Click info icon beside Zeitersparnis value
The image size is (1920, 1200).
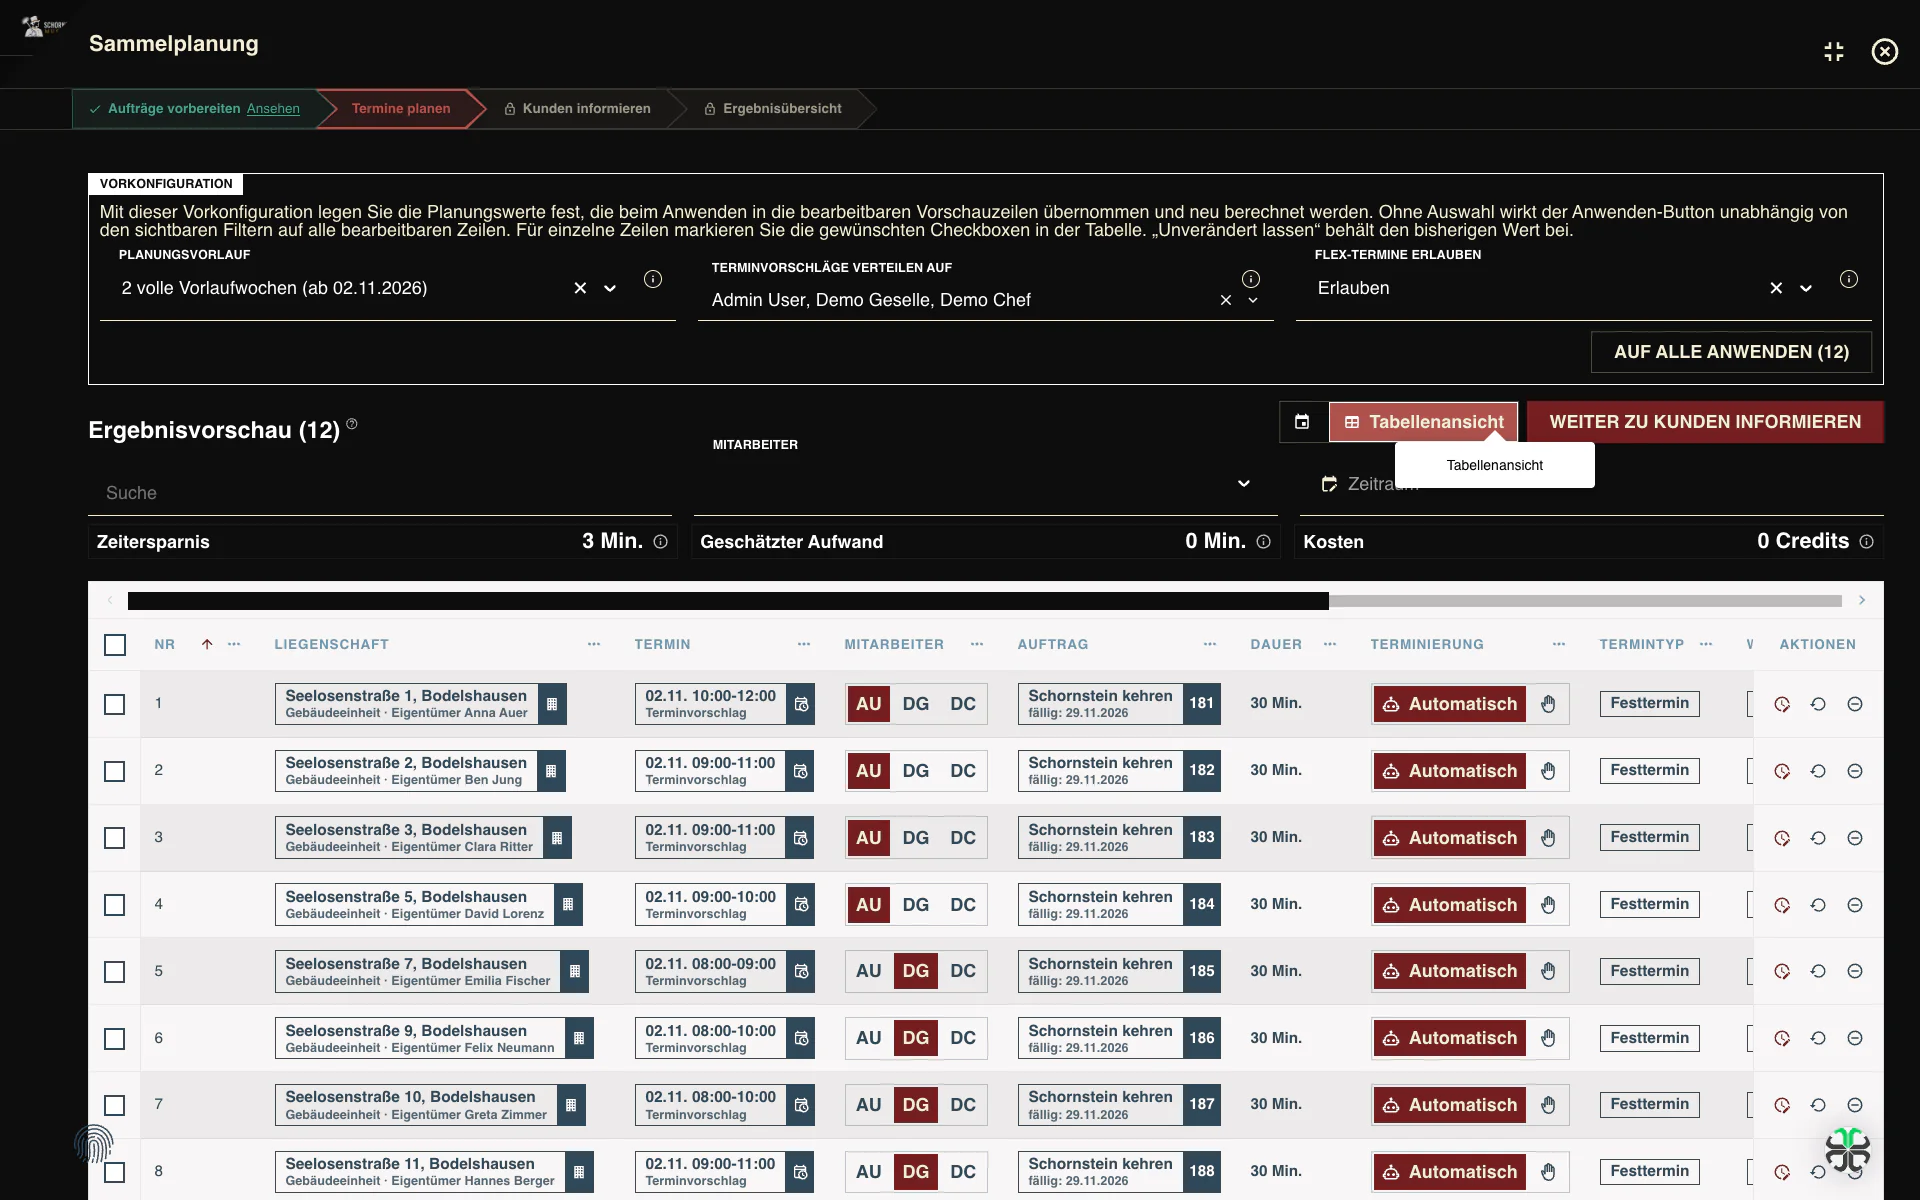coord(661,542)
